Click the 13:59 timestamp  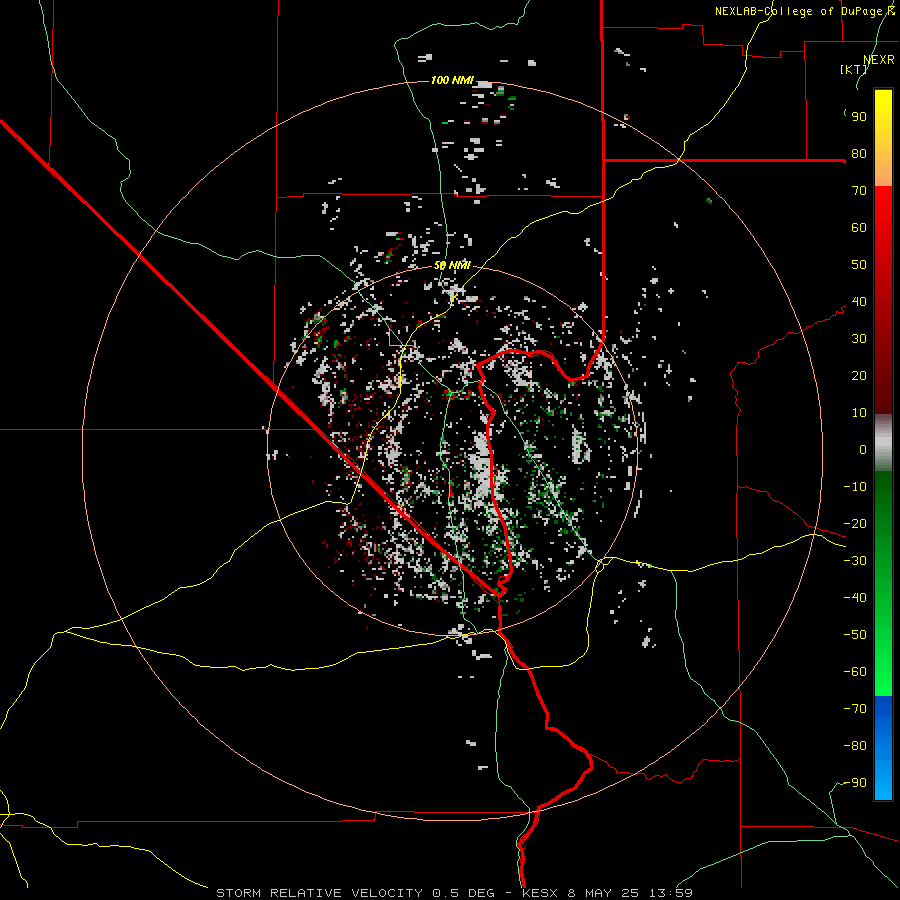click(x=670, y=893)
